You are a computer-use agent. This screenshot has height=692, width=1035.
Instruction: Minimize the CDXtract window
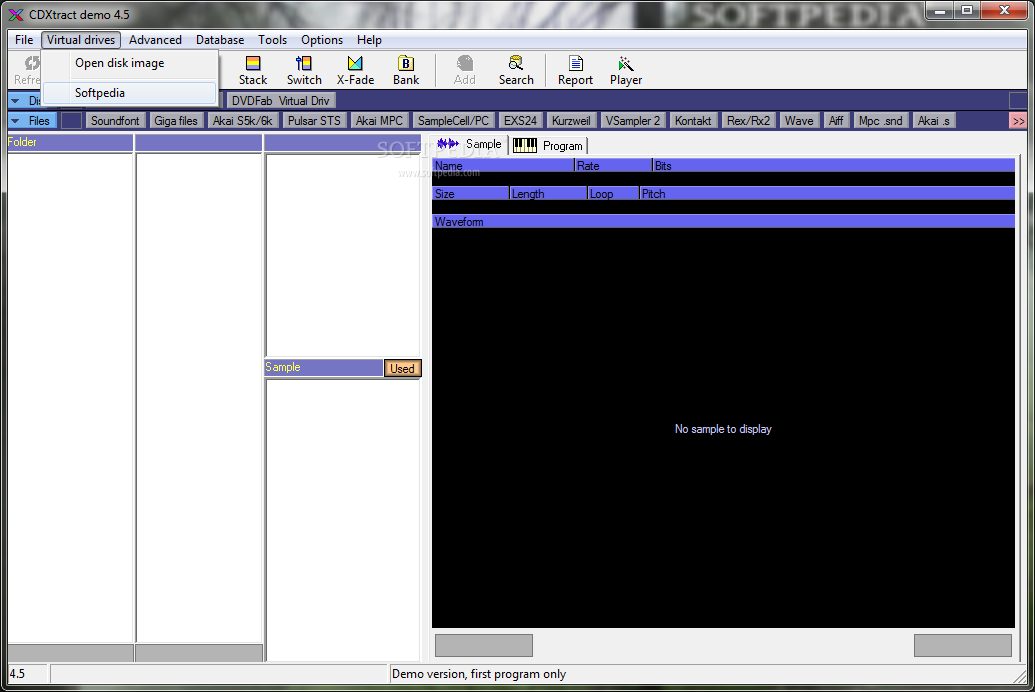point(939,11)
